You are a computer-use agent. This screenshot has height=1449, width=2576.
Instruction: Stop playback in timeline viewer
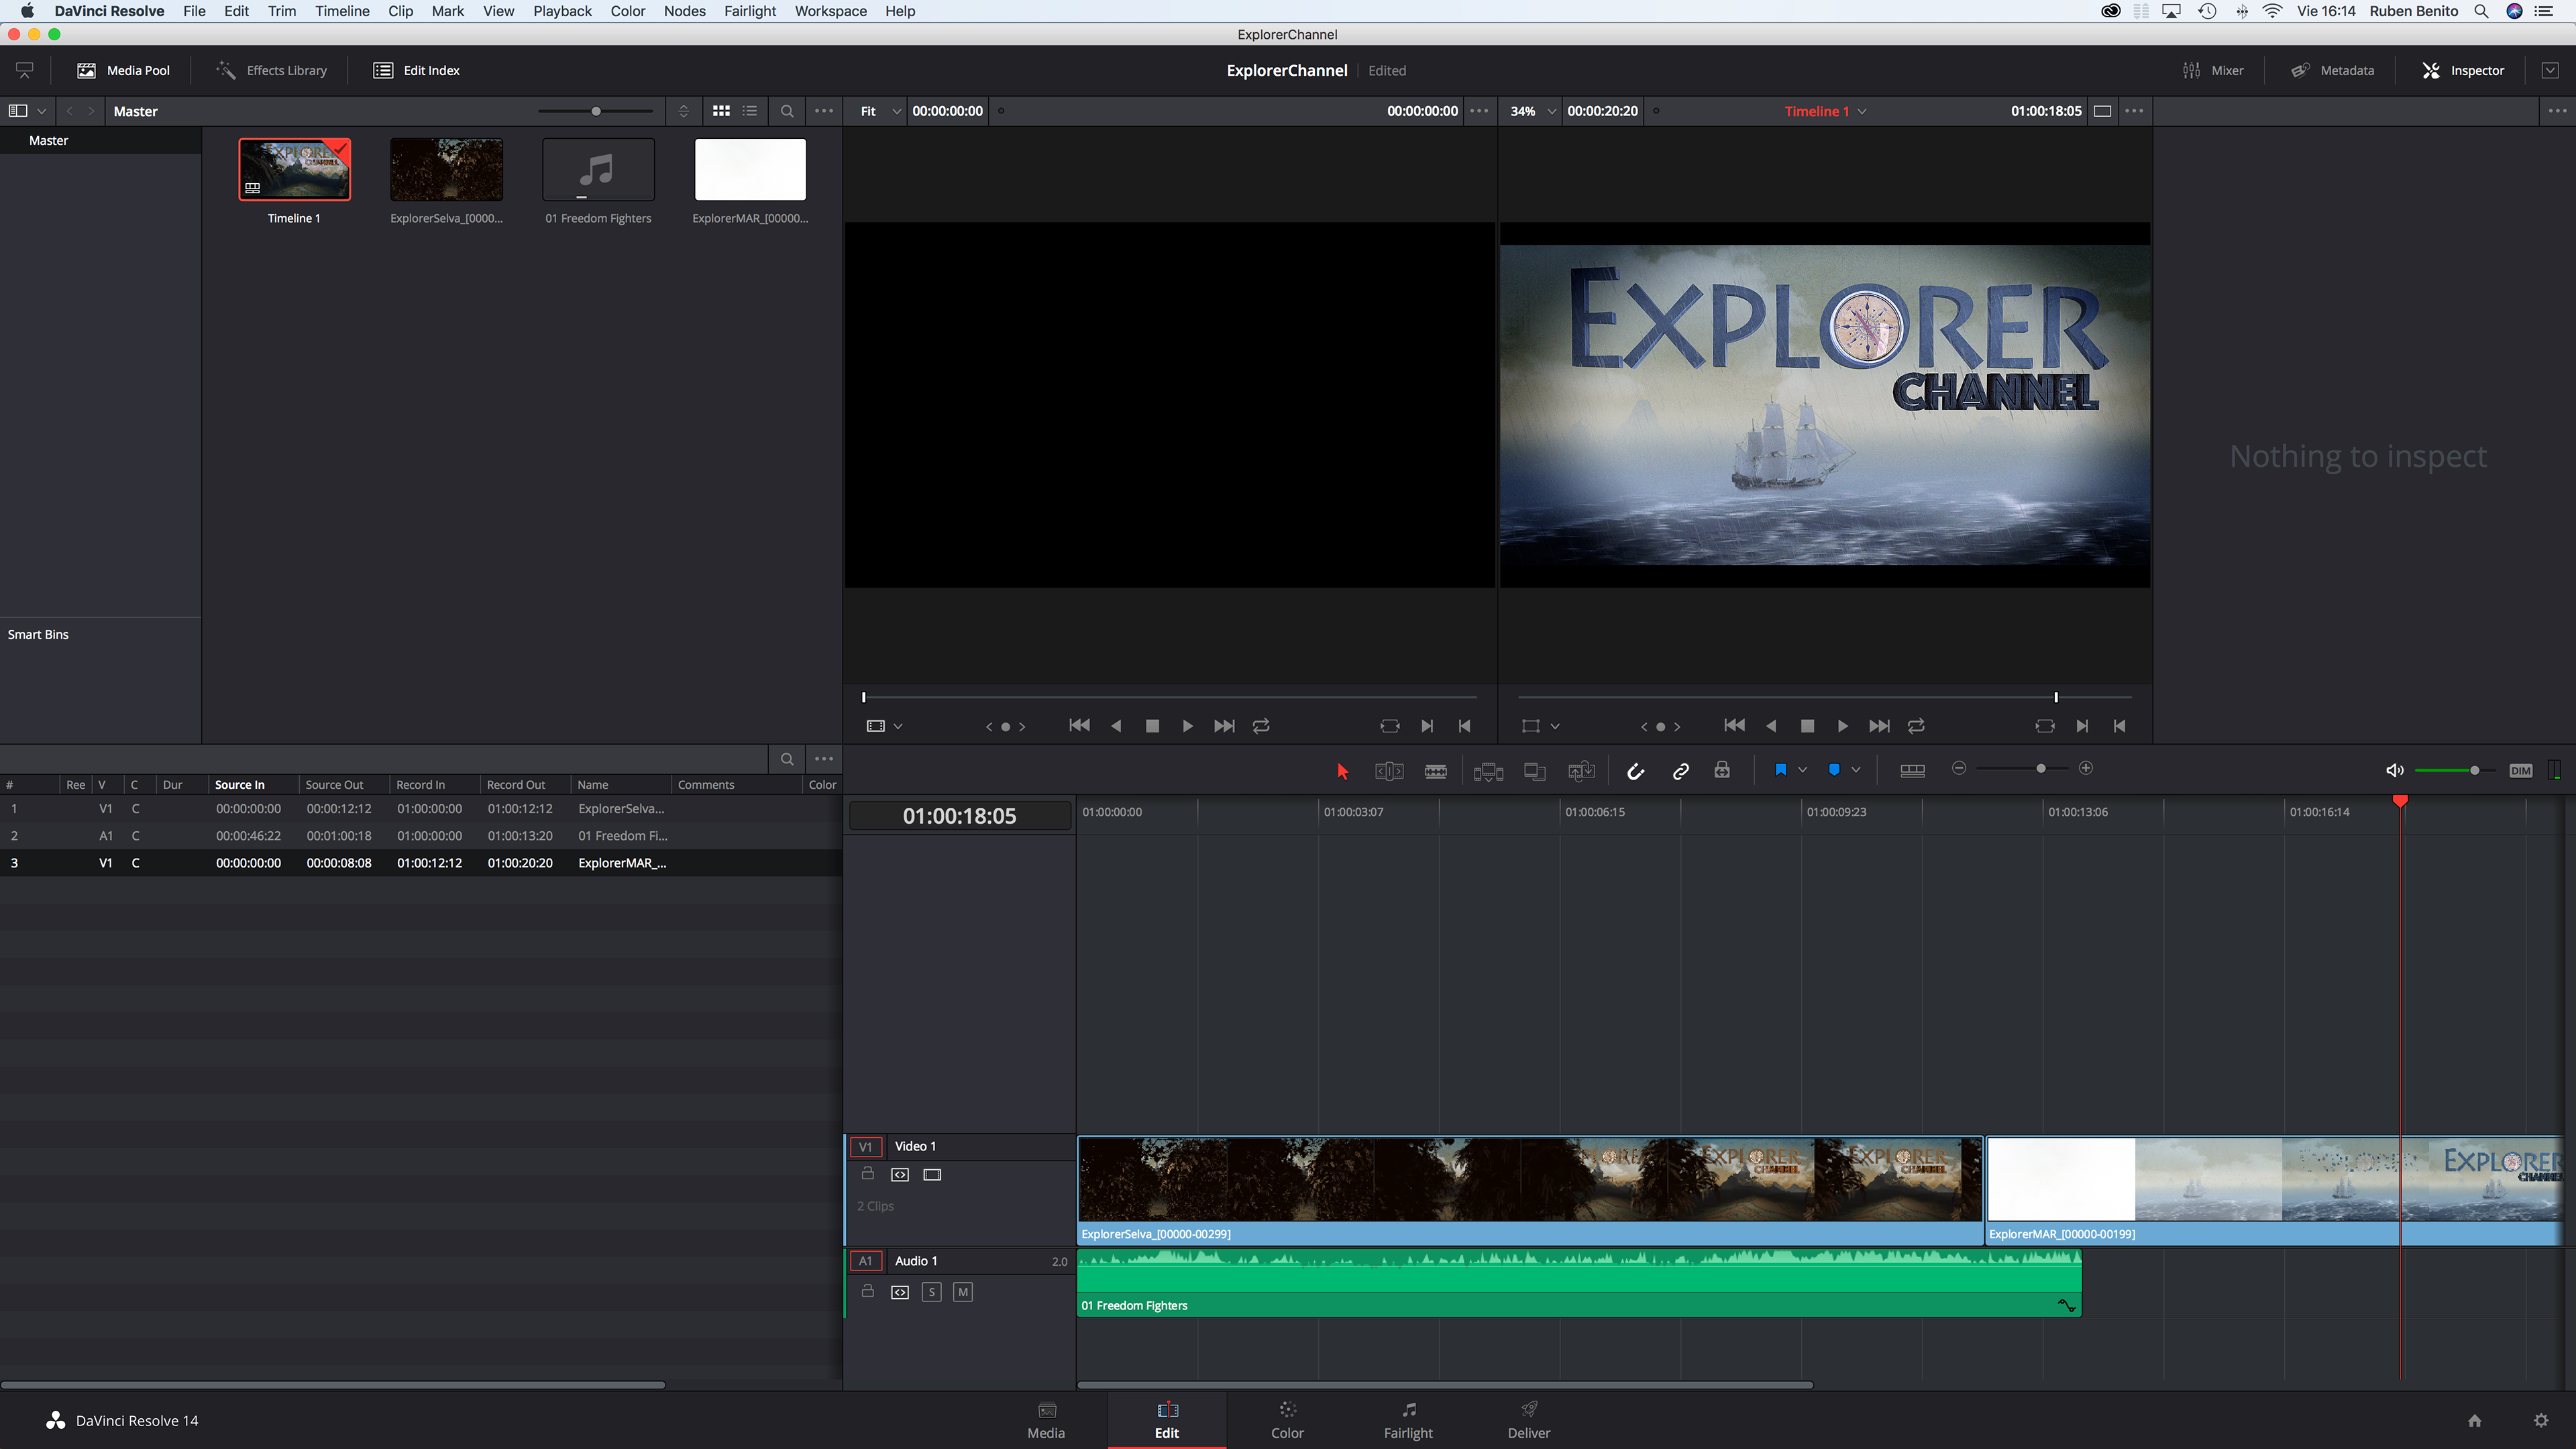pos(1807,726)
